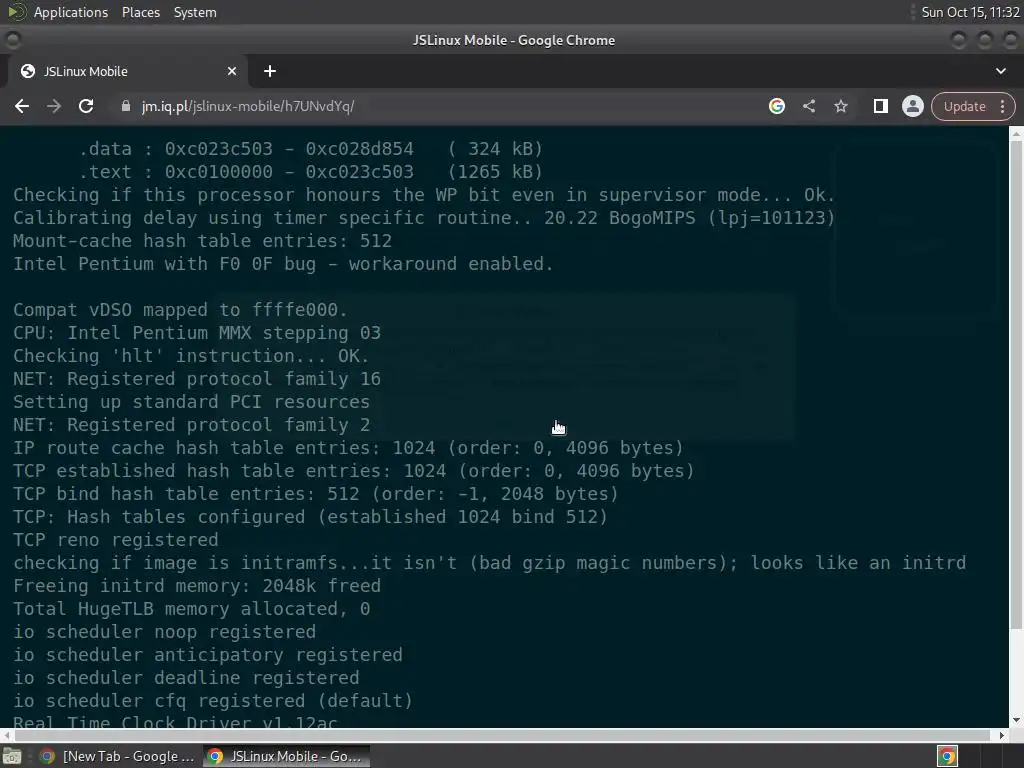The height and width of the screenshot is (768, 1024).
Task: Click line 'NET: Registered protocol family 16'
Action: pyautogui.click(x=197, y=379)
